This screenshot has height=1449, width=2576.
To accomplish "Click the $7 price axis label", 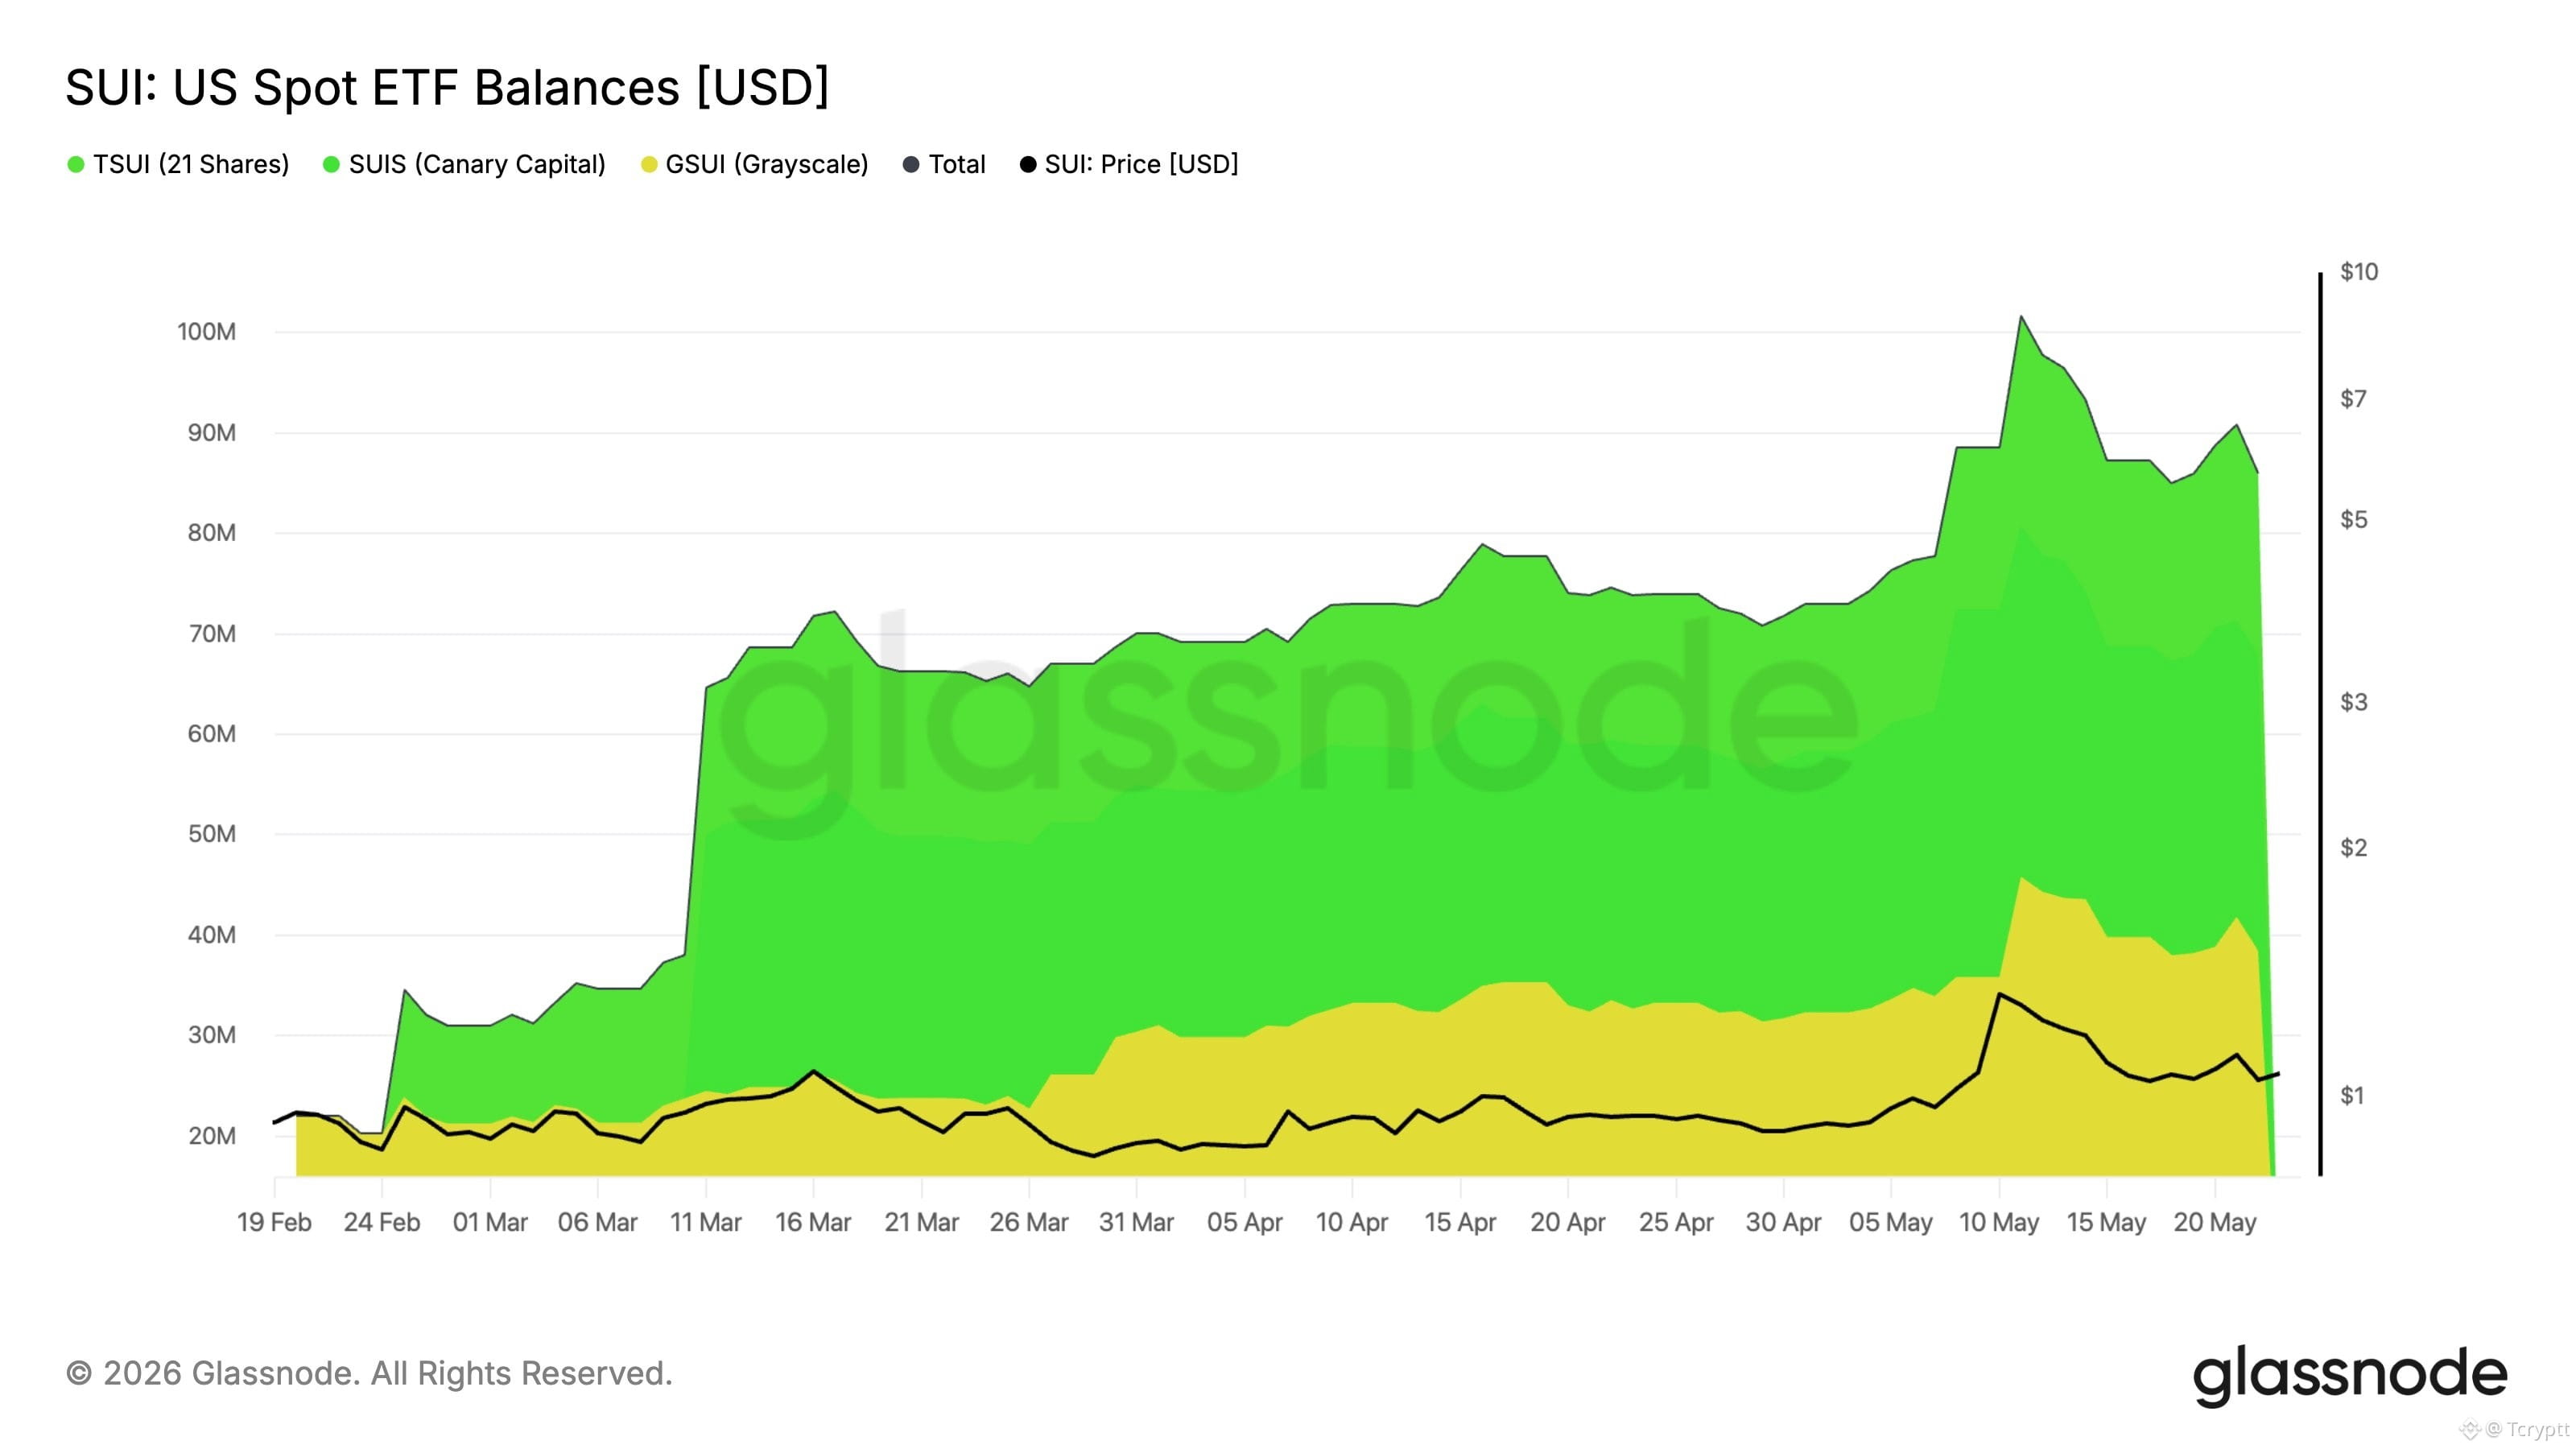I will (2354, 399).
